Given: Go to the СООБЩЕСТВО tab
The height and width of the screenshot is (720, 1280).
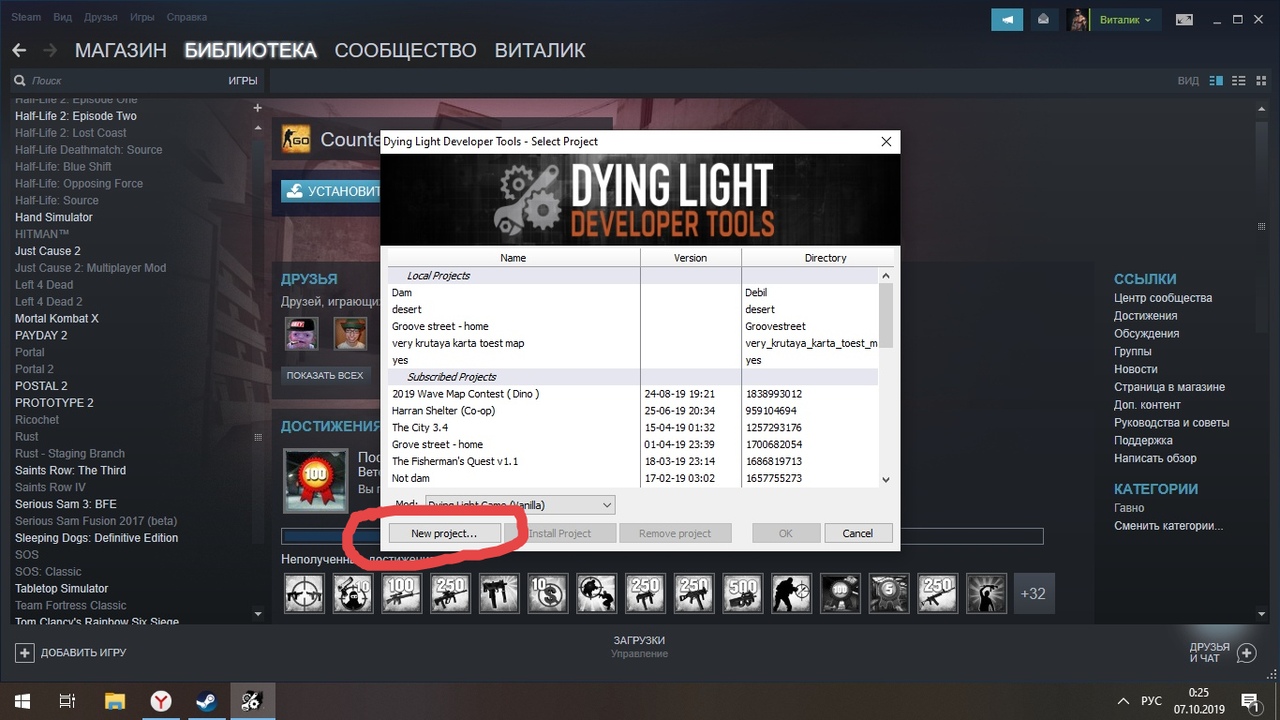Looking at the screenshot, I should tap(405, 50).
